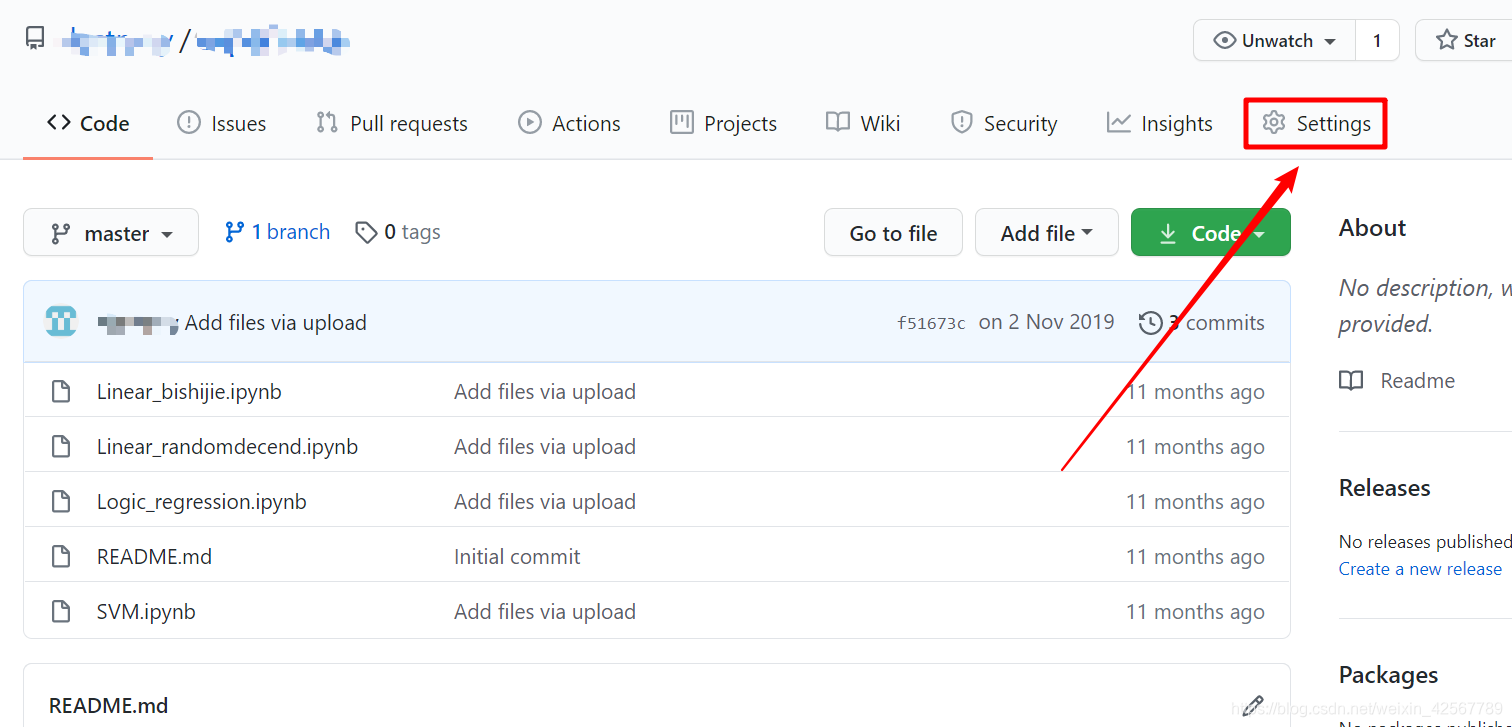This screenshot has height=727, width=1512.
Task: Open Linear_bishijie.ipynb file
Action: 189,392
